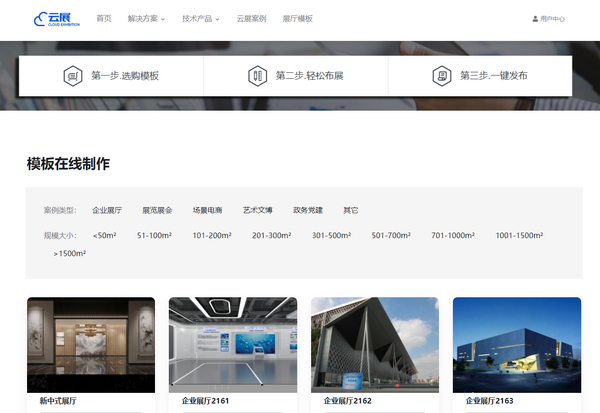Click the user center person icon
Viewport: 600px width, 413px height.
click(x=536, y=19)
